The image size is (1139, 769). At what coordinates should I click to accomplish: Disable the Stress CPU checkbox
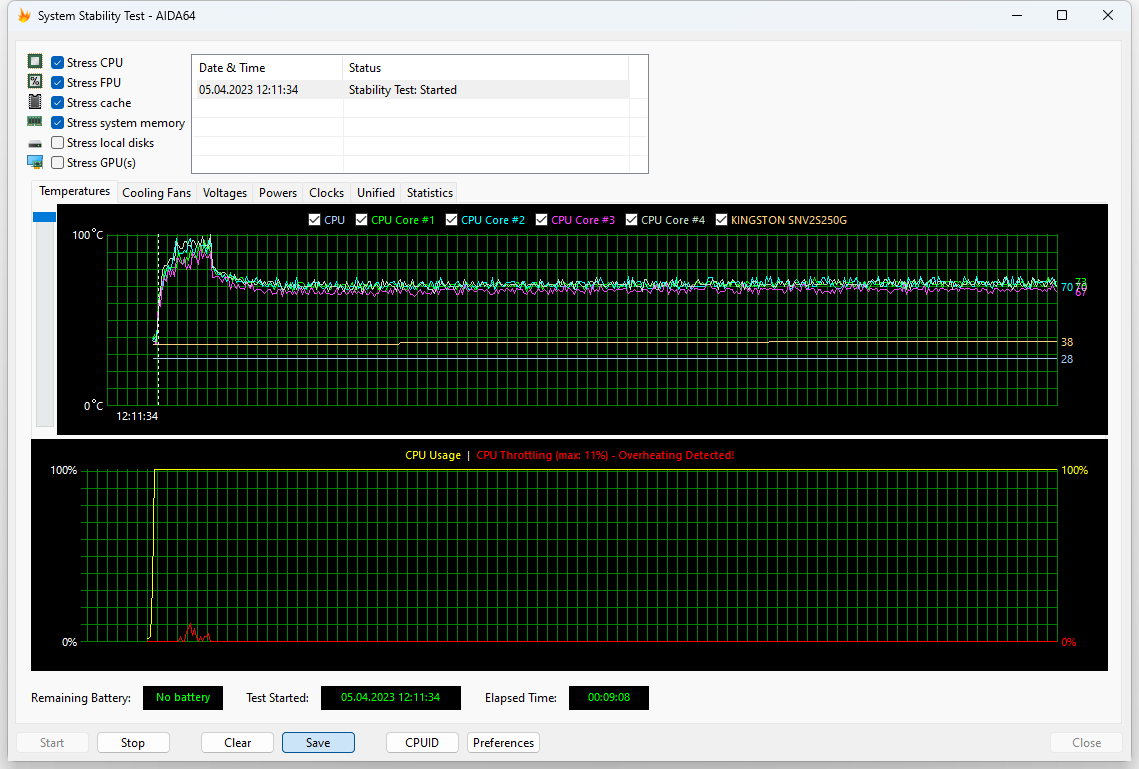(x=57, y=61)
